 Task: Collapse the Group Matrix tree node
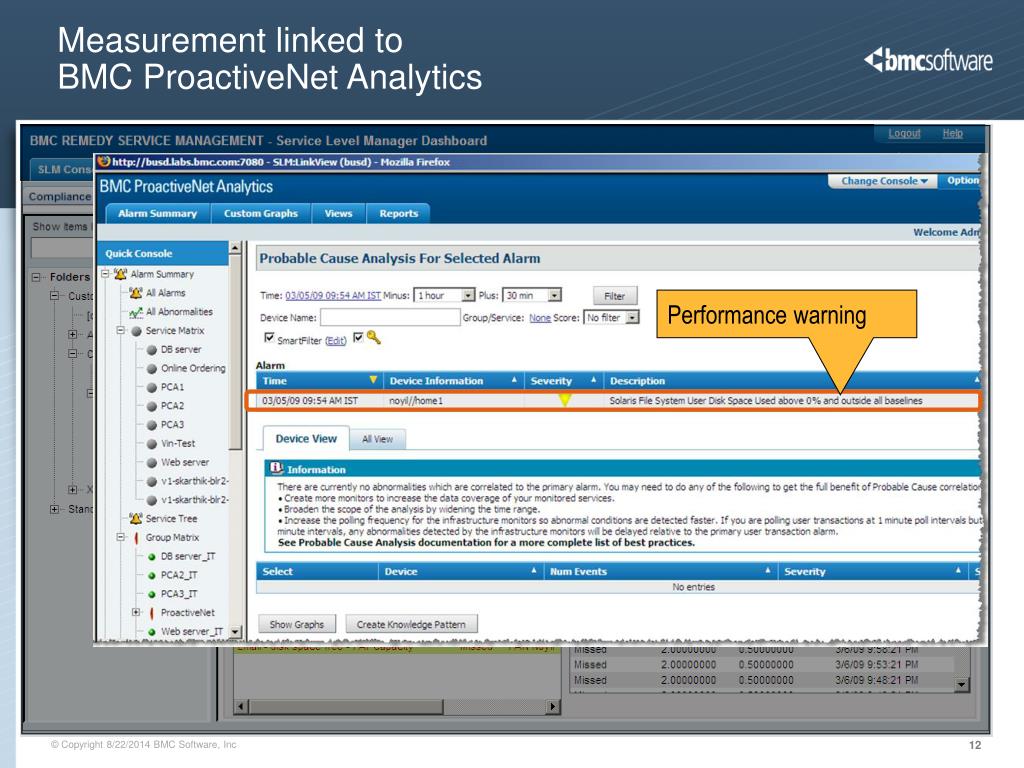121,537
